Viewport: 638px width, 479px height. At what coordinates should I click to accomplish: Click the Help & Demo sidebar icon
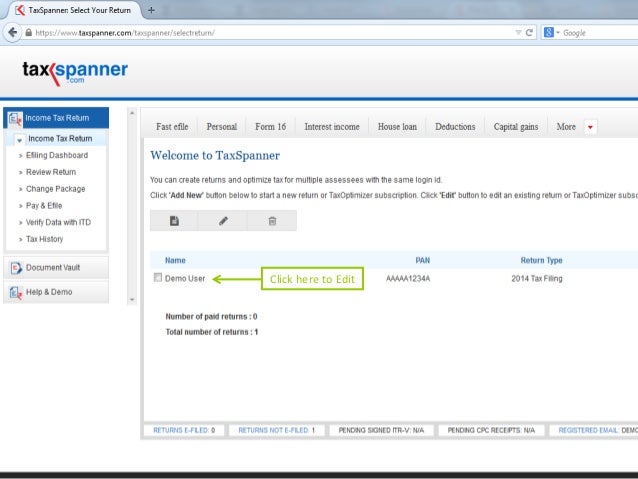(15, 293)
